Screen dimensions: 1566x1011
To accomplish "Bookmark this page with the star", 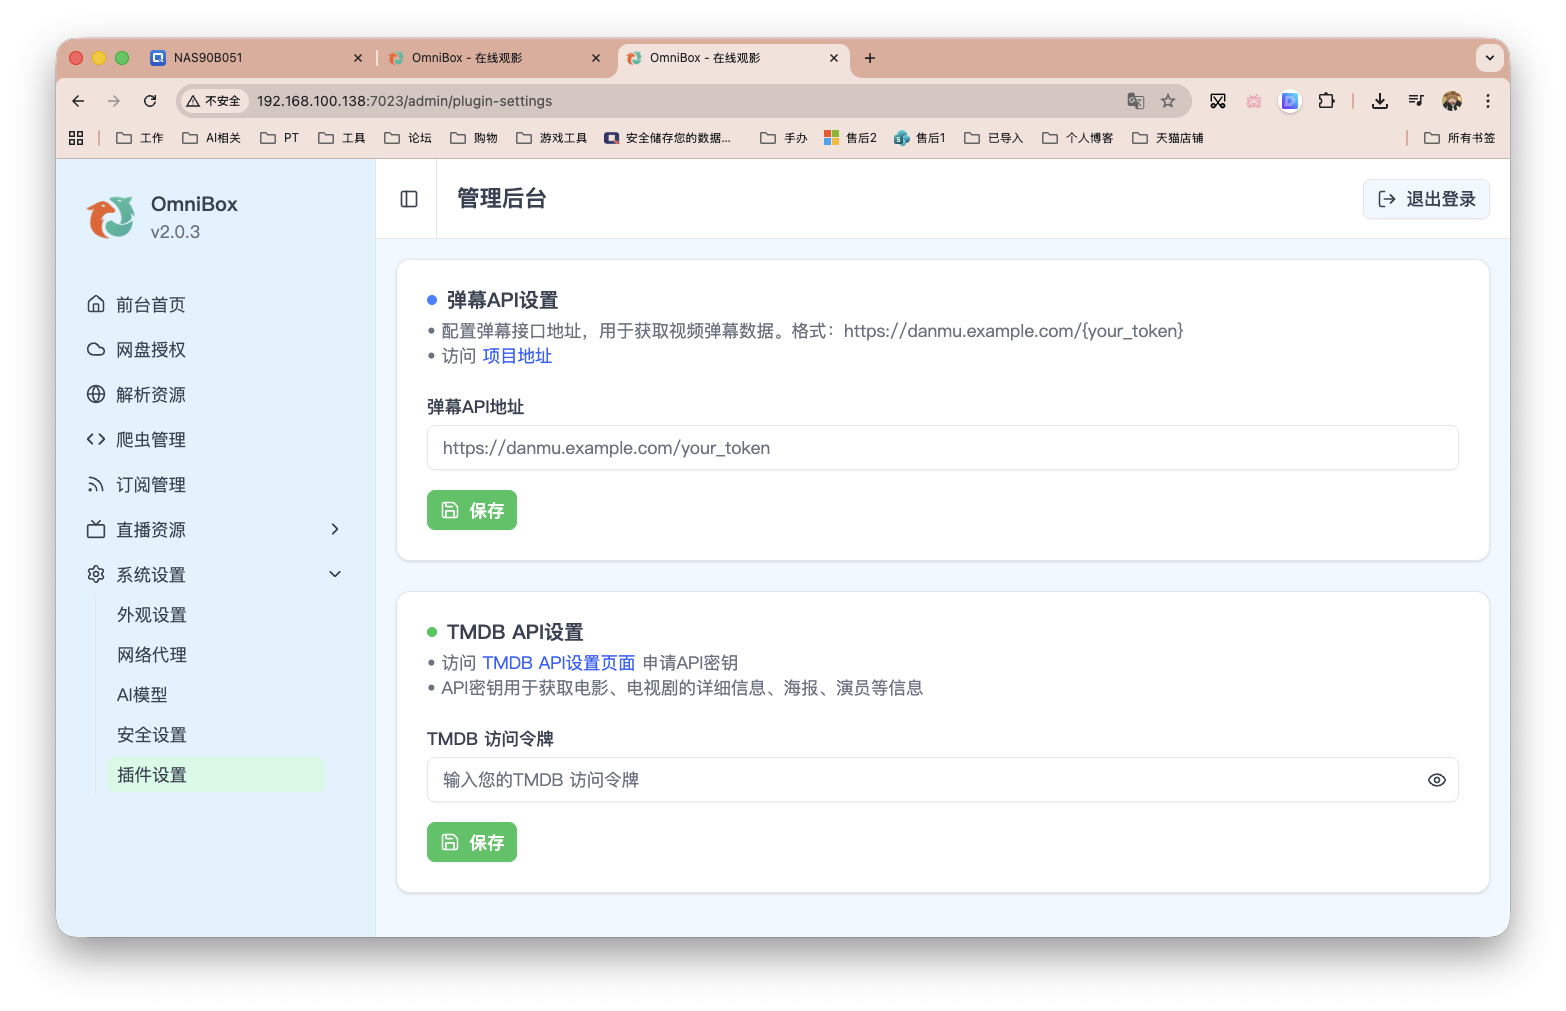I will coord(1168,101).
